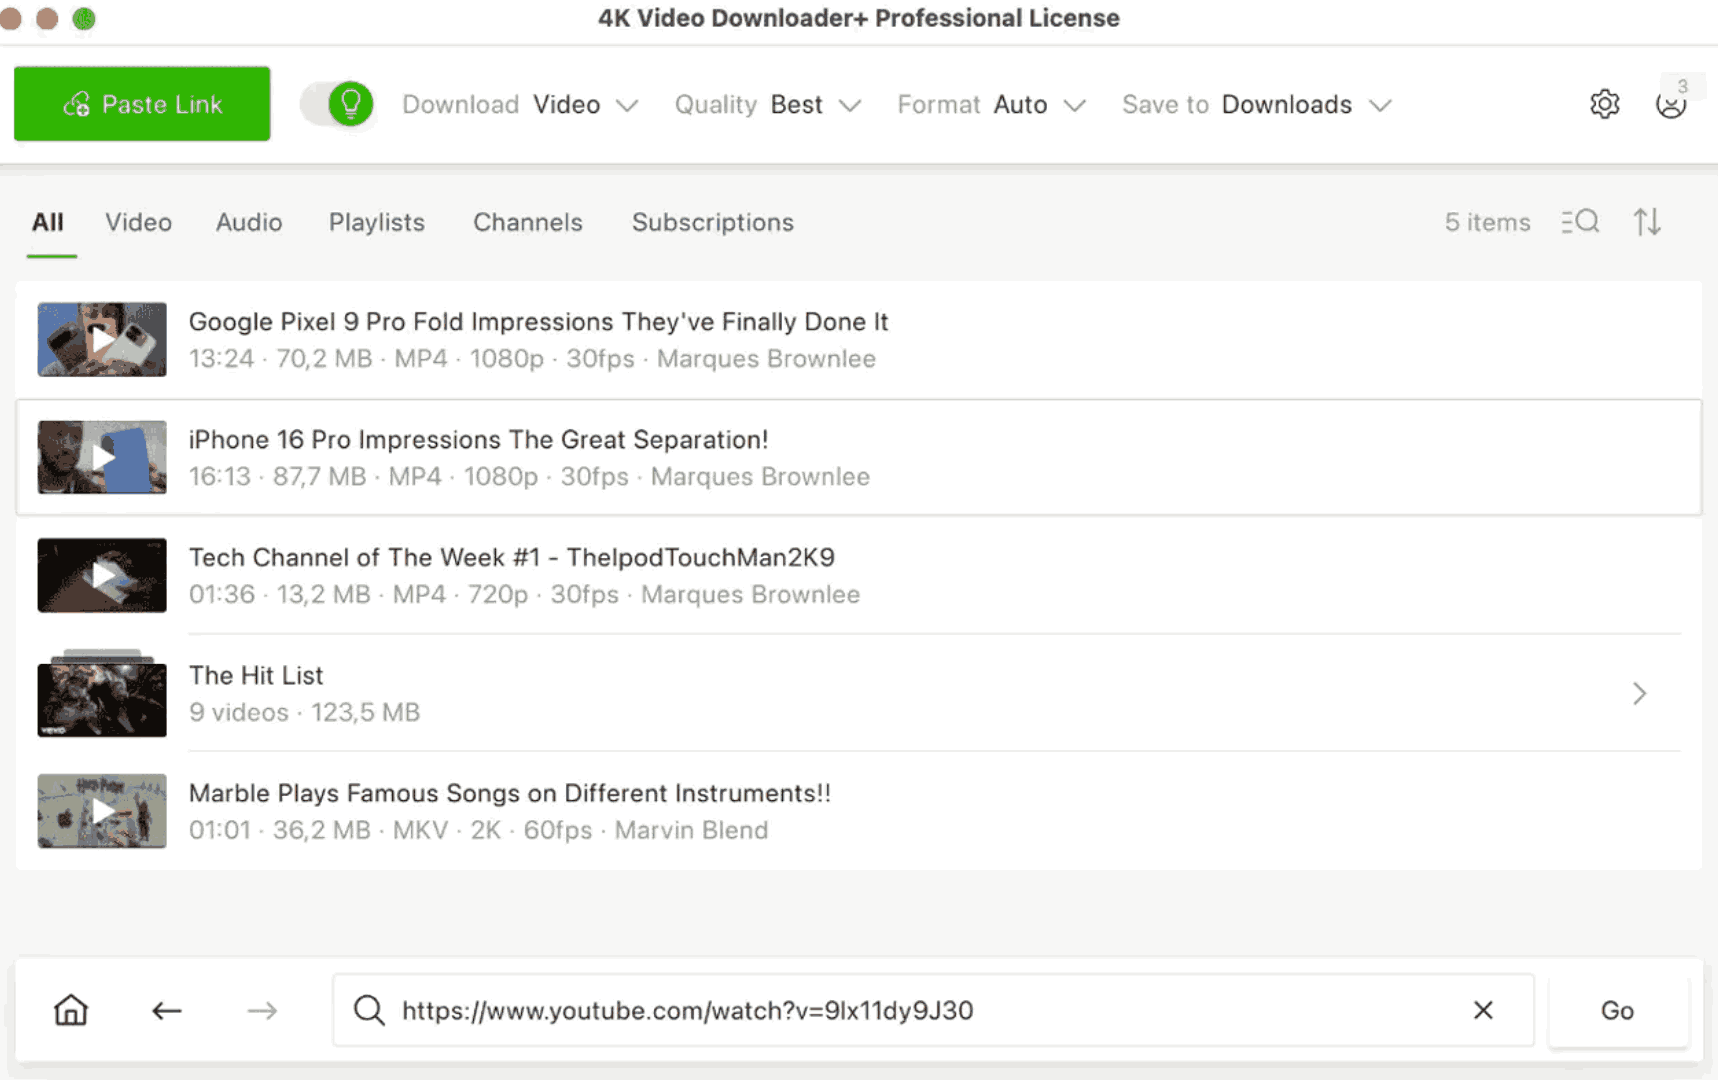Open settings via the gear icon
The width and height of the screenshot is (1718, 1080).
point(1604,104)
